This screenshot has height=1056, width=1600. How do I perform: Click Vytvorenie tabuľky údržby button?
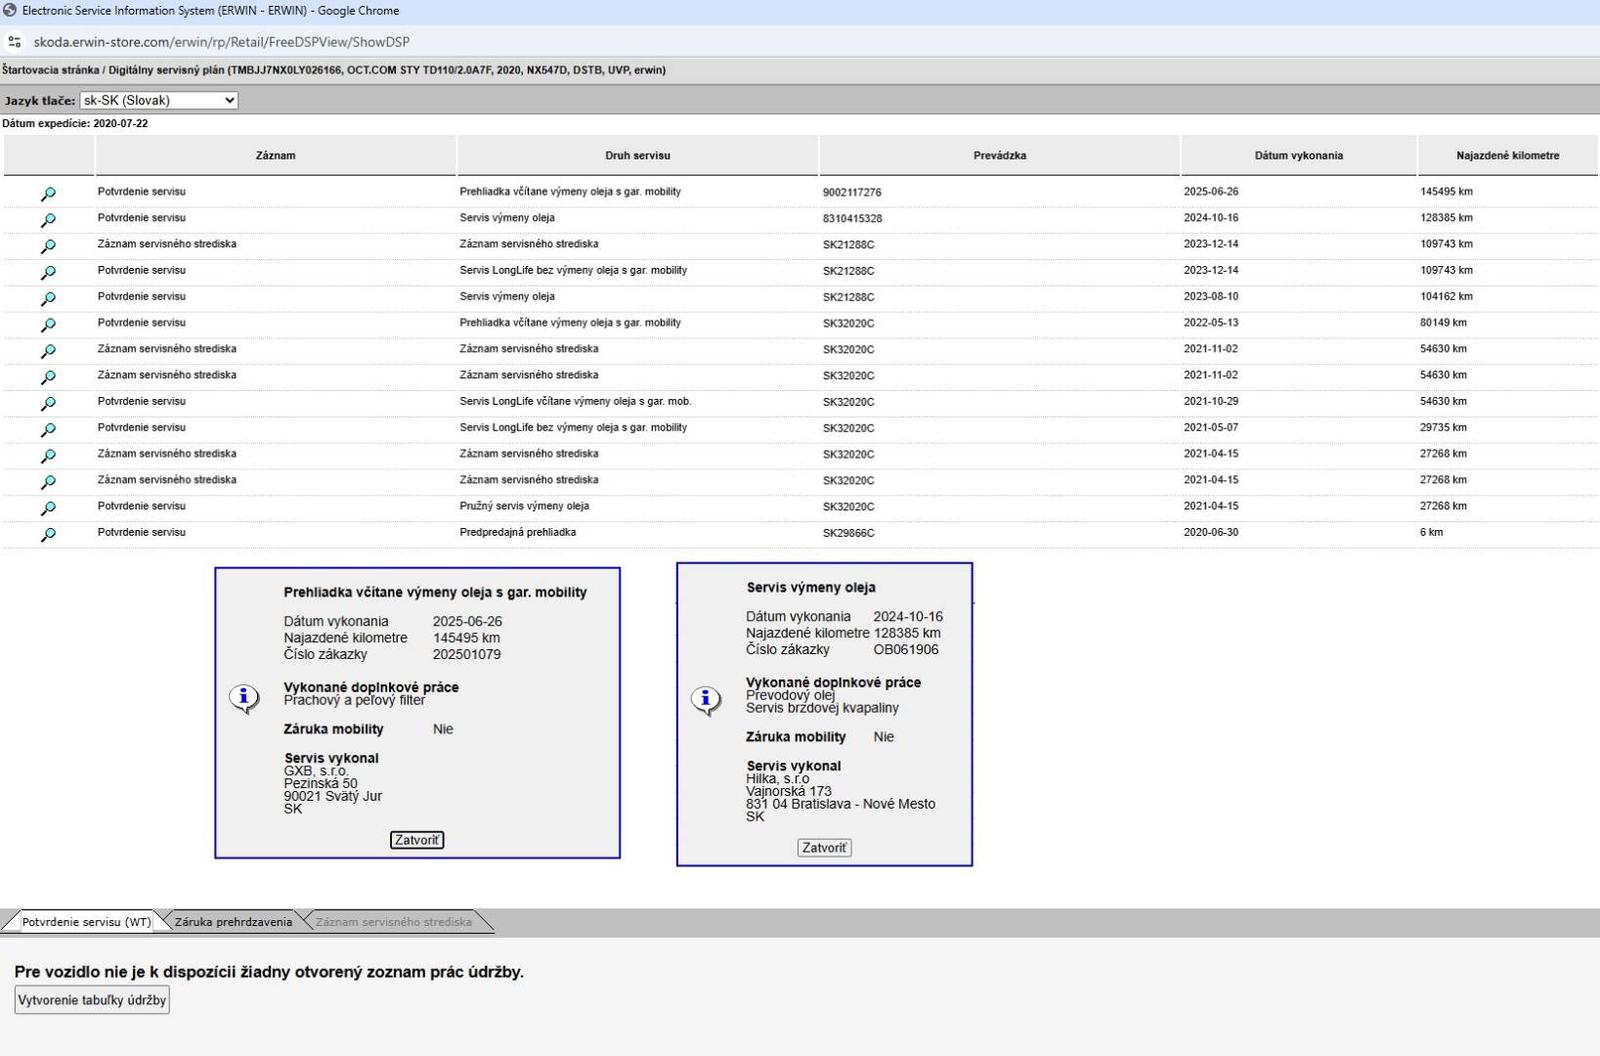pos(92,1000)
